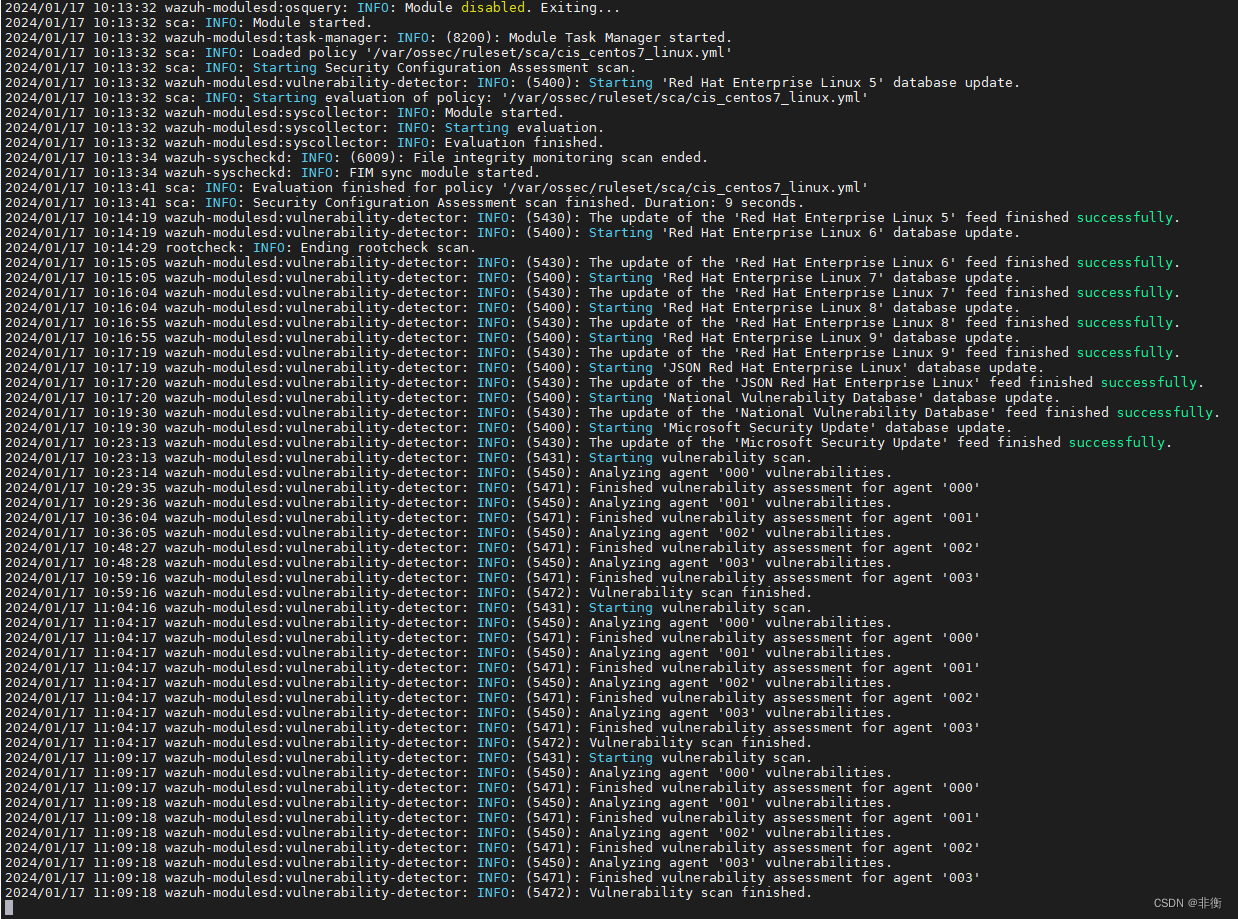Select the 10:23:14 'Analyzing agent 000' line
This screenshot has width=1238, height=919.
pos(448,473)
